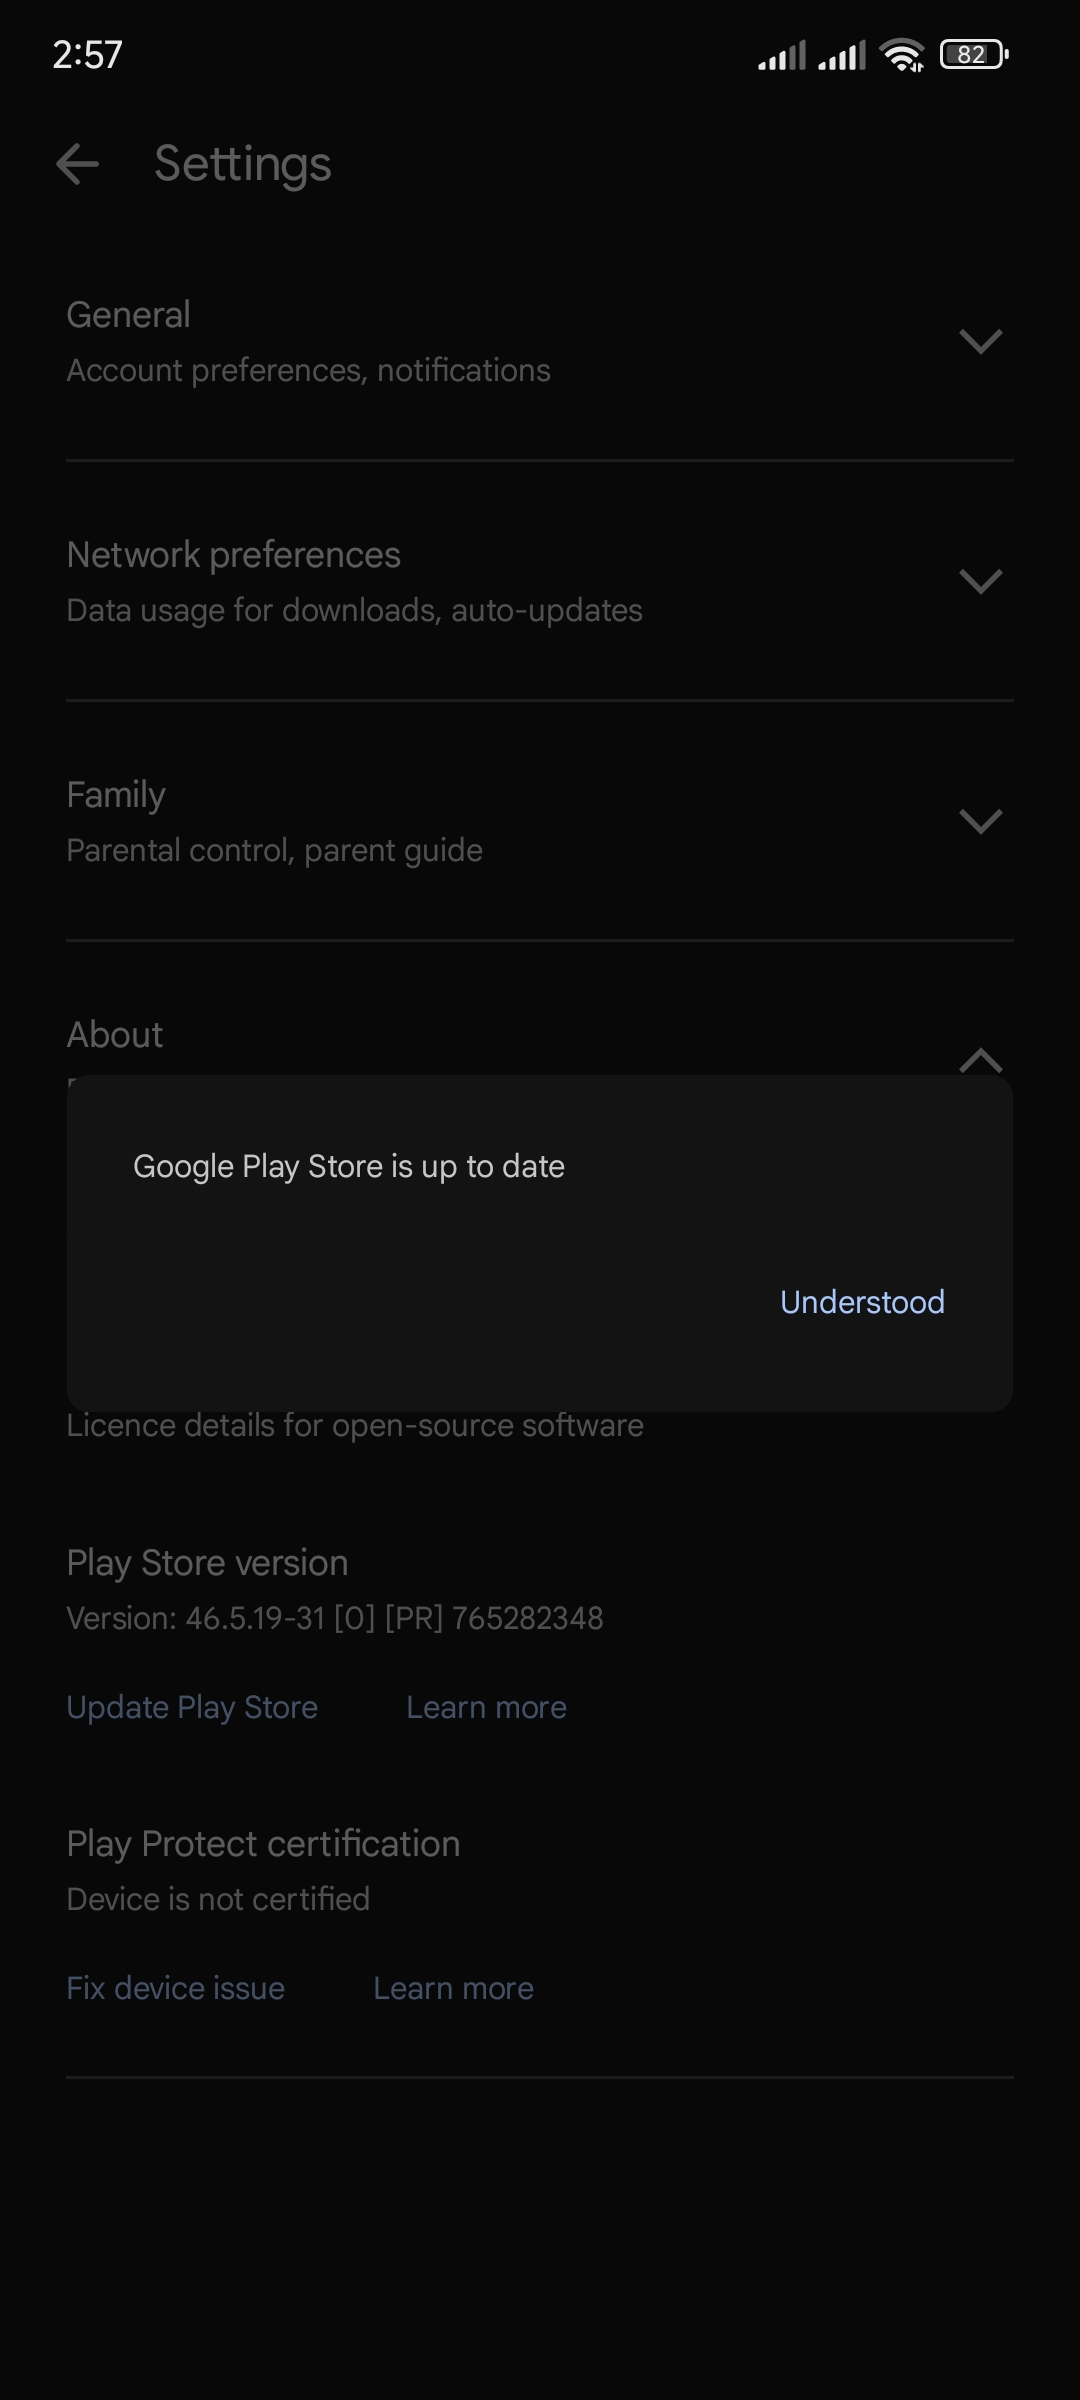This screenshot has width=1080, height=2400.
Task: Open General account preferences item
Action: tap(540, 341)
